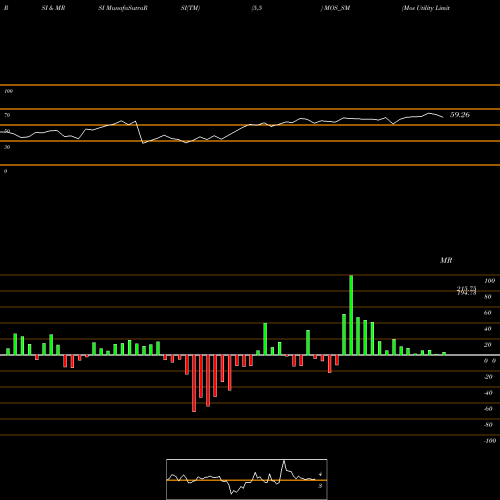Click the MR axis label -20
The height and width of the screenshot is (500, 500).
(x=488, y=377)
